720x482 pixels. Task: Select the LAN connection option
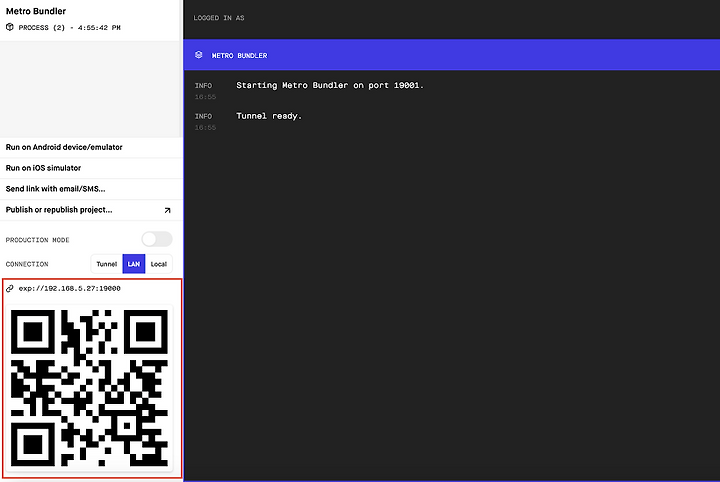pyautogui.click(x=134, y=264)
